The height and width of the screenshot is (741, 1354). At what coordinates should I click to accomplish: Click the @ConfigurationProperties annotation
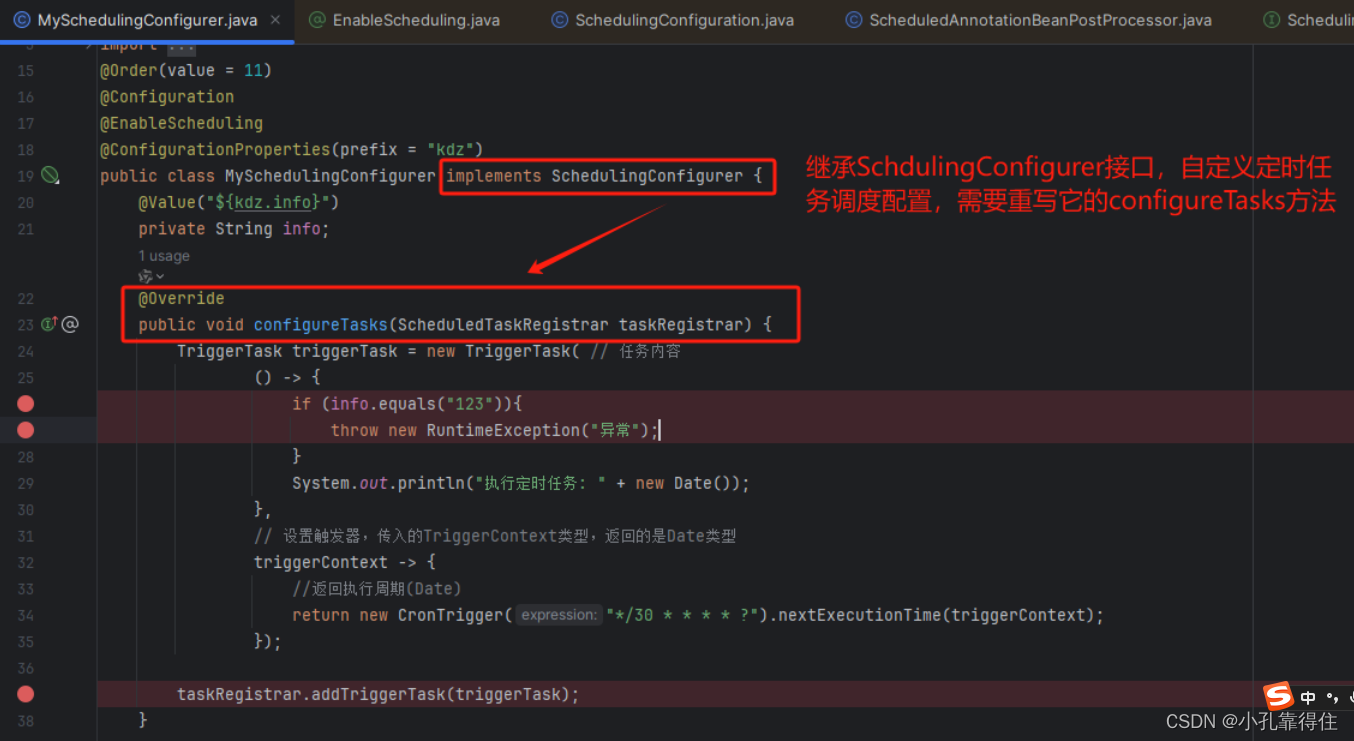tap(215, 149)
